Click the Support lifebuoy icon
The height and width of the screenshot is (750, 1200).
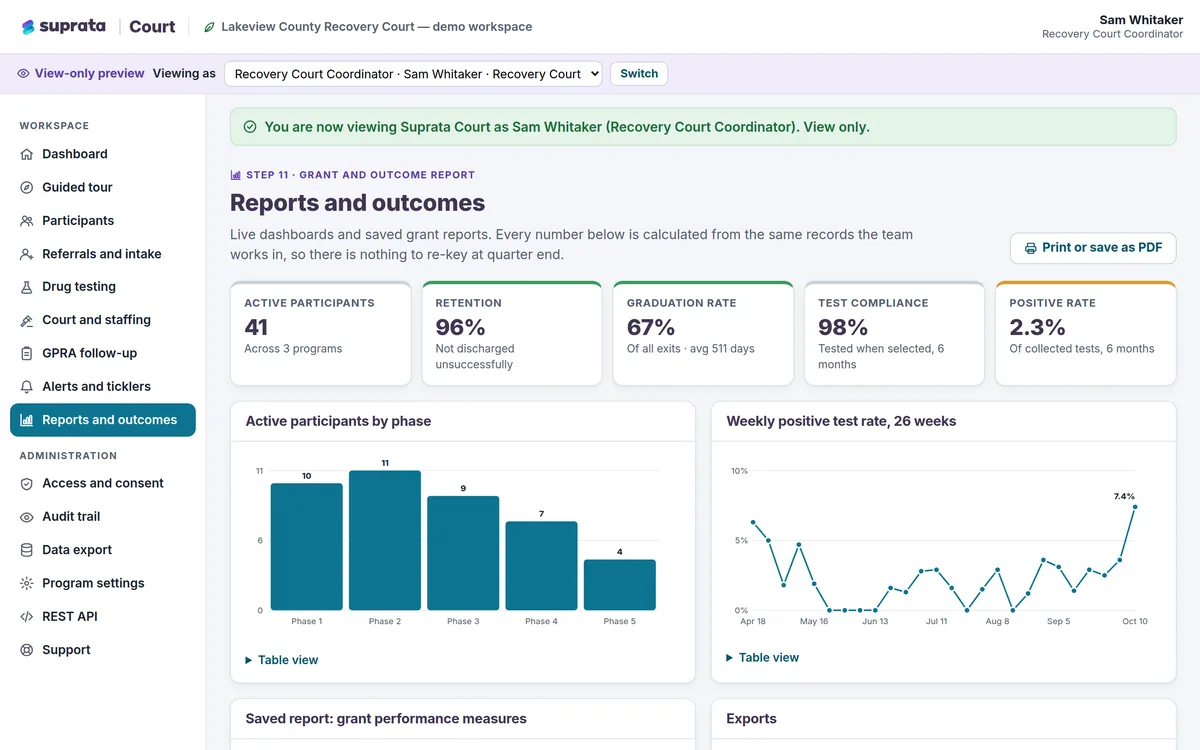click(27, 650)
